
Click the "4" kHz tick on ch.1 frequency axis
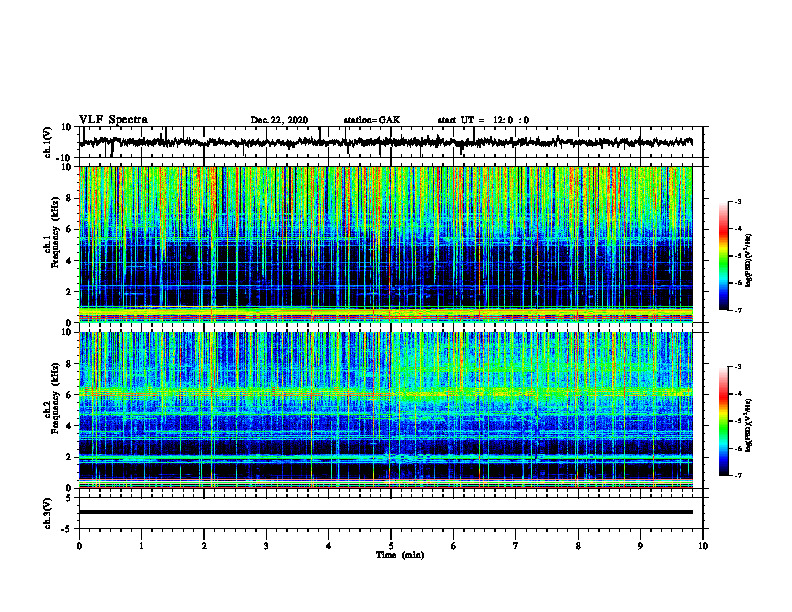69,261
